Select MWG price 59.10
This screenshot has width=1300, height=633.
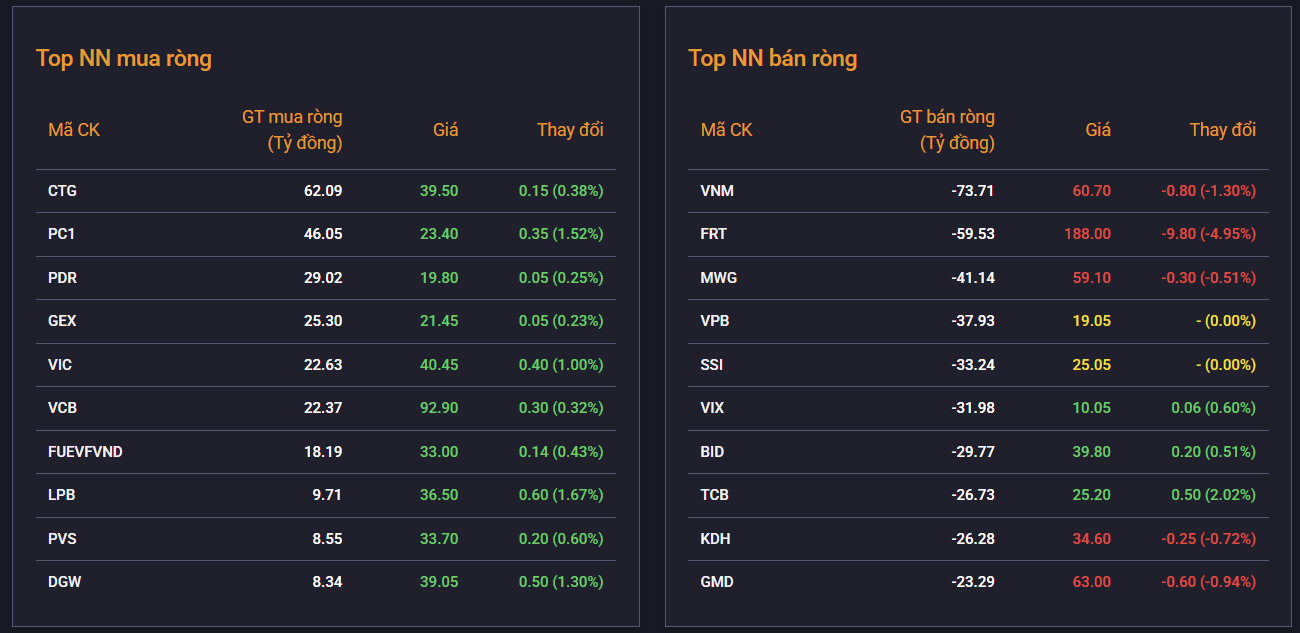pos(1092,278)
